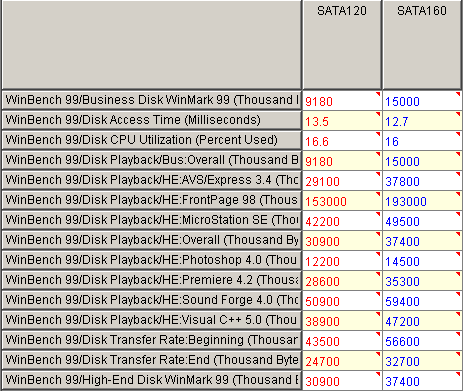The image size is (463, 391).
Task: Click the 16 CPU utilization value
Action: [x=422, y=140]
